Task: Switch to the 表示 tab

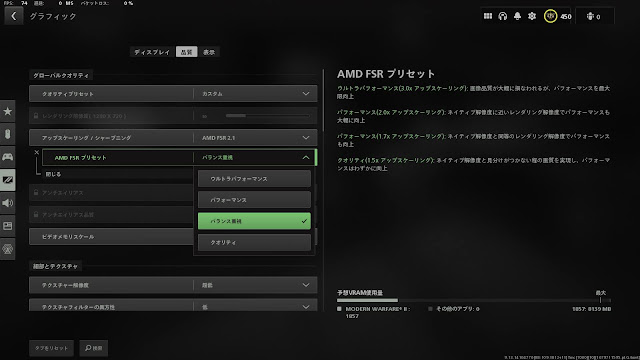Action: tap(209, 52)
